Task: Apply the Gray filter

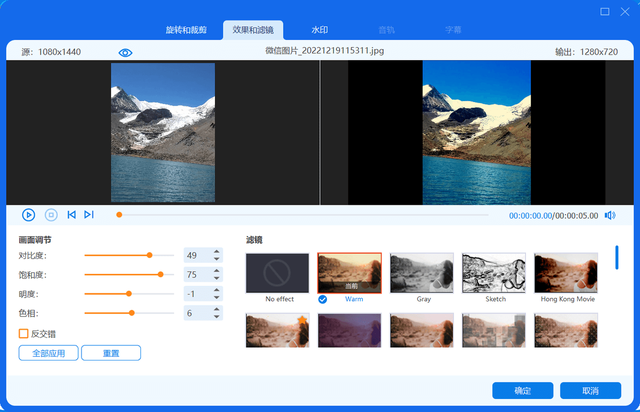Action: (422, 273)
